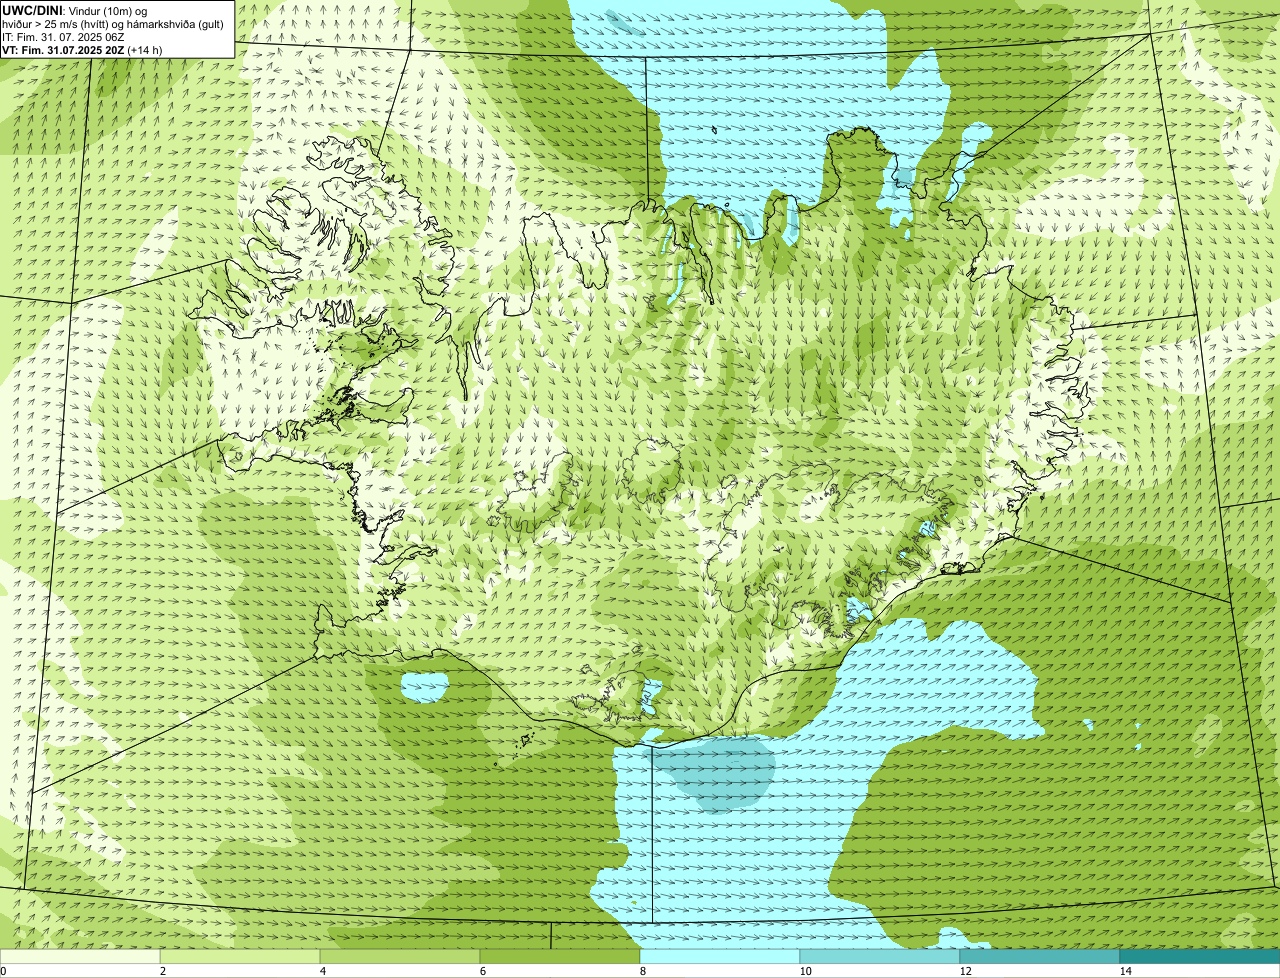Click the legend tick label 14

(x=1125, y=970)
